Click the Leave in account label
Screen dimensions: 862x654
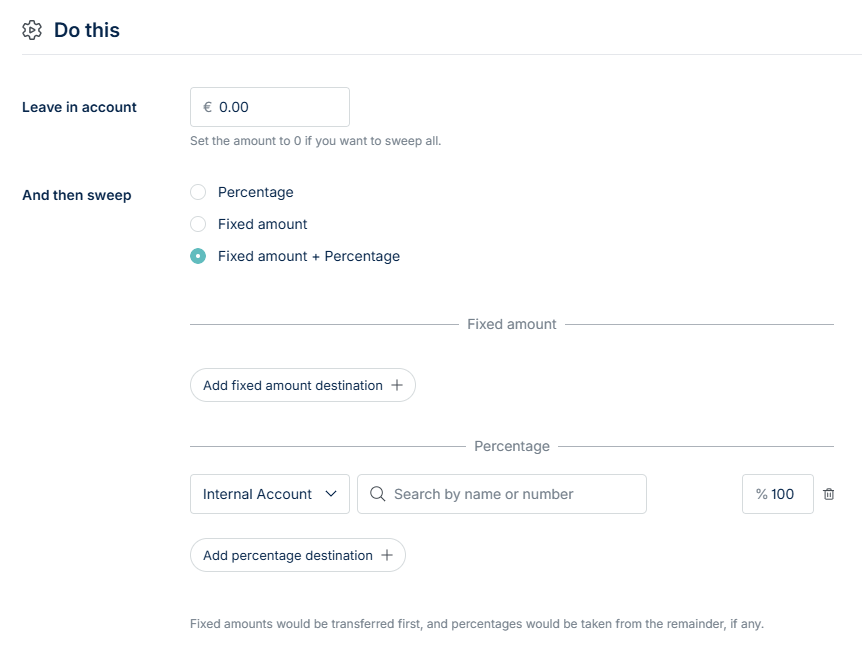(x=79, y=107)
